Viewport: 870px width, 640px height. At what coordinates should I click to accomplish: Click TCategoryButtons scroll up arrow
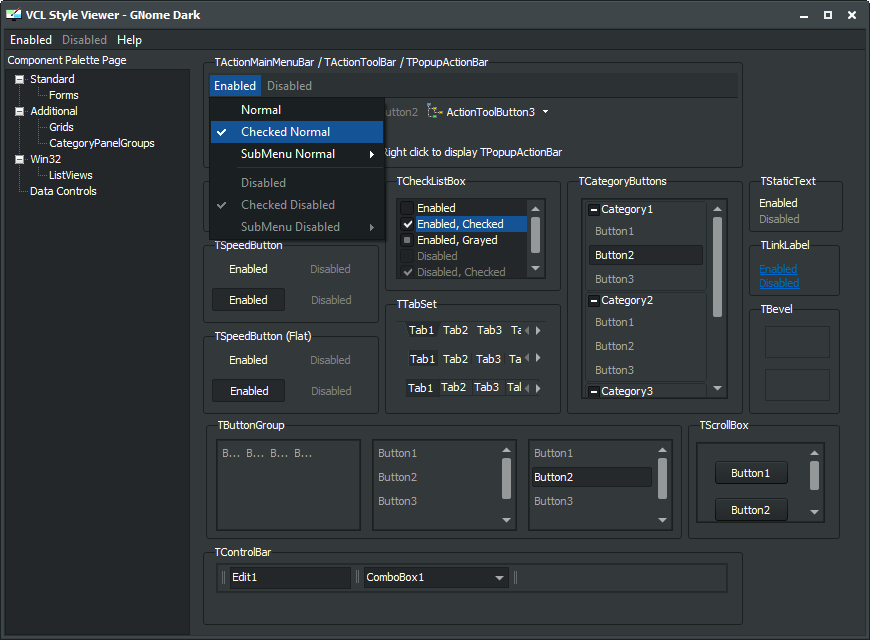click(717, 209)
